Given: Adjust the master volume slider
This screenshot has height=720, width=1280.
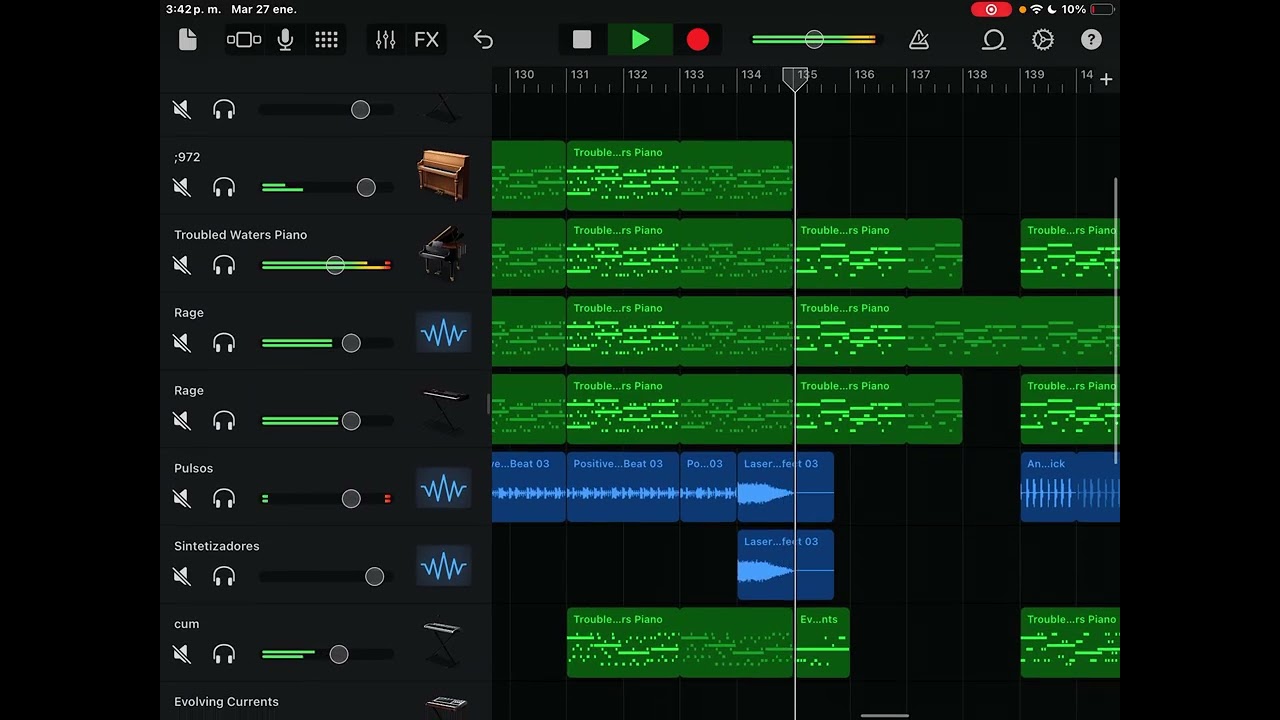Looking at the screenshot, I should pyautogui.click(x=814, y=40).
